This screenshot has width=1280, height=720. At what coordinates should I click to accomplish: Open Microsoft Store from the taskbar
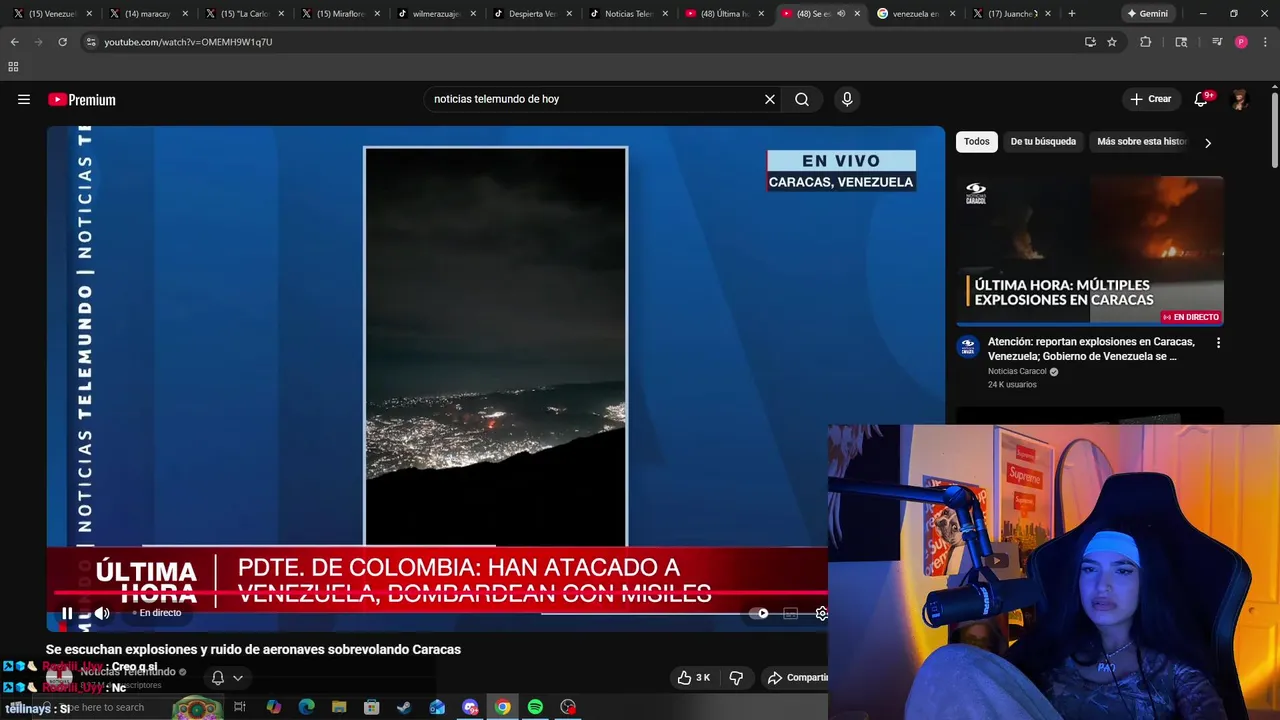372,707
